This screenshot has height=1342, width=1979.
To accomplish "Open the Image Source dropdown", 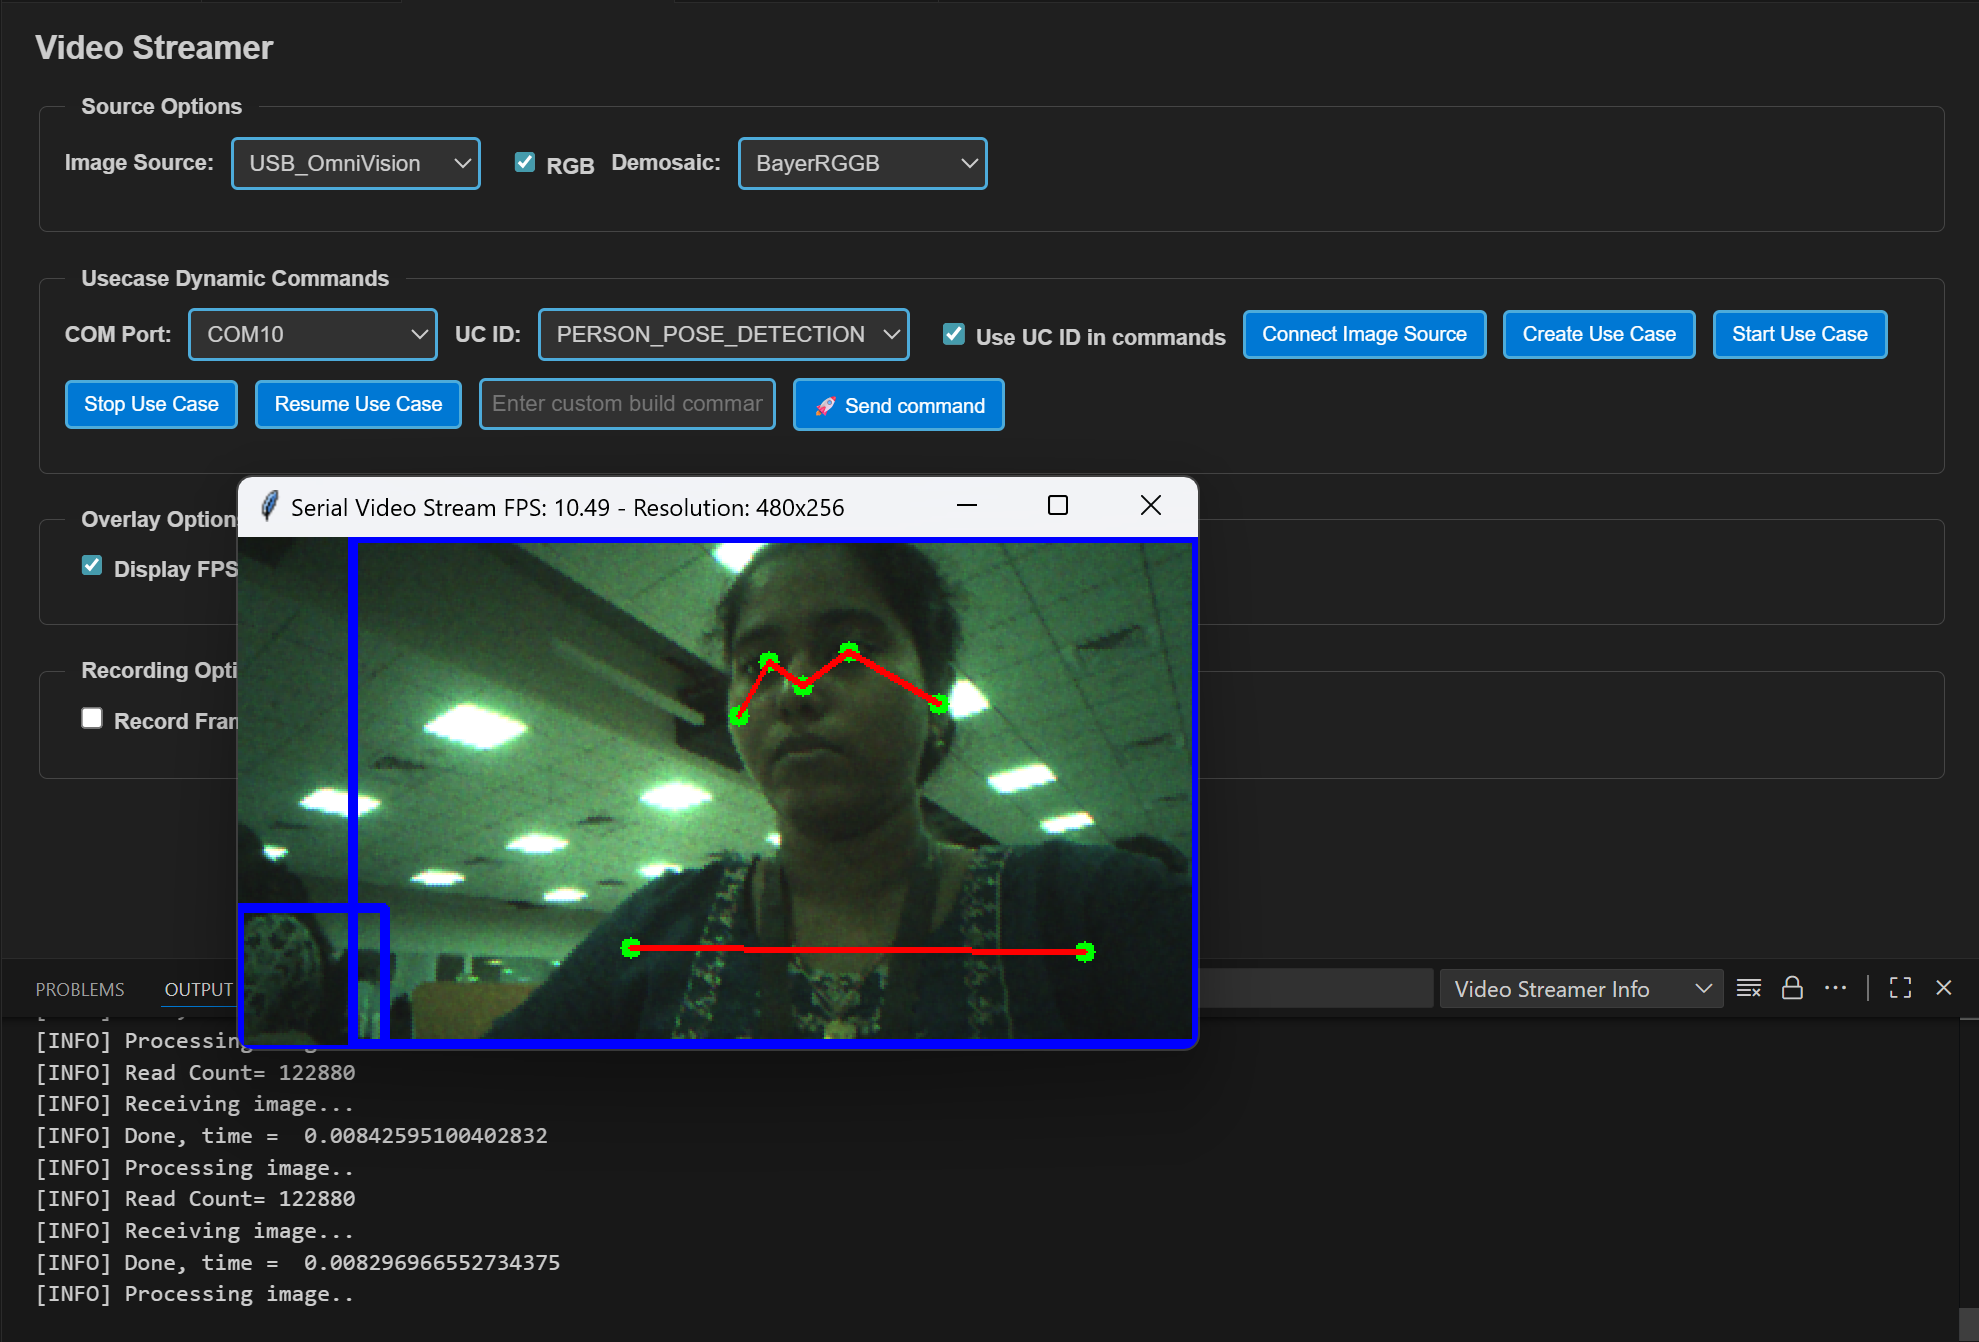I will [355, 163].
